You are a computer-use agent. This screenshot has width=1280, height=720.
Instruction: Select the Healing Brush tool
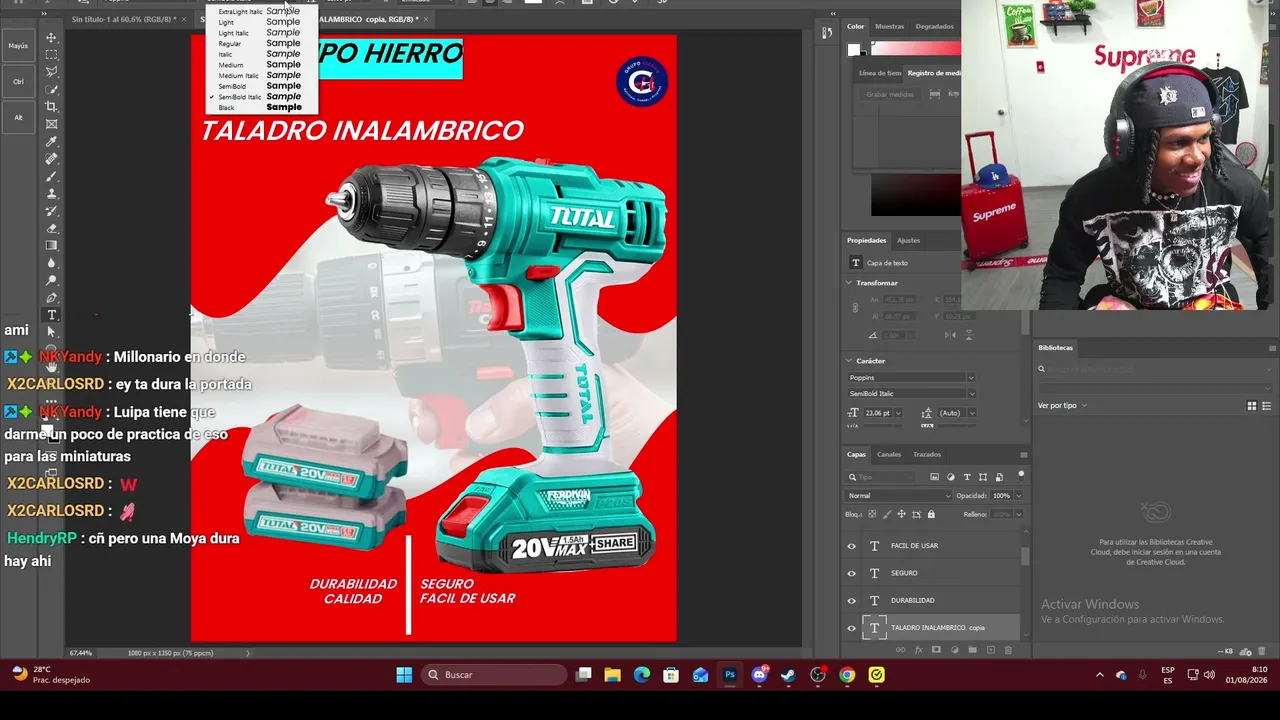click(51, 158)
